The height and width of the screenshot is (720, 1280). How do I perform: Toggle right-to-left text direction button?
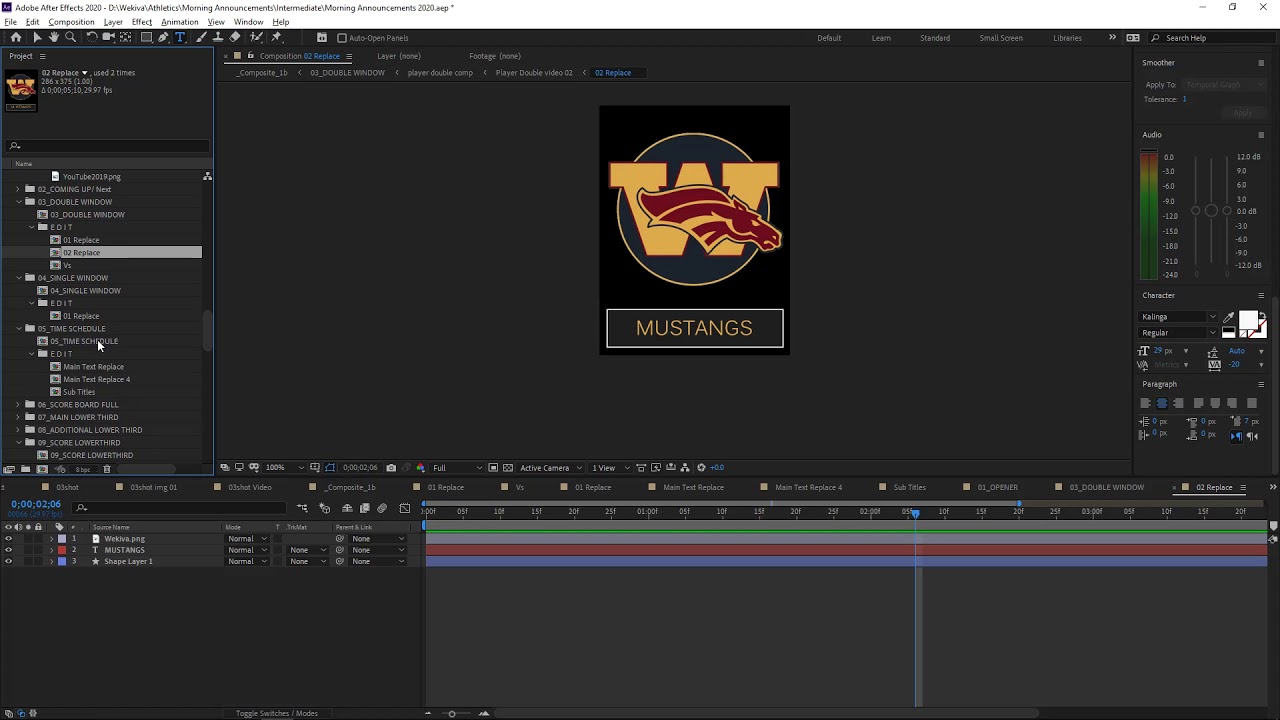[1253, 436]
